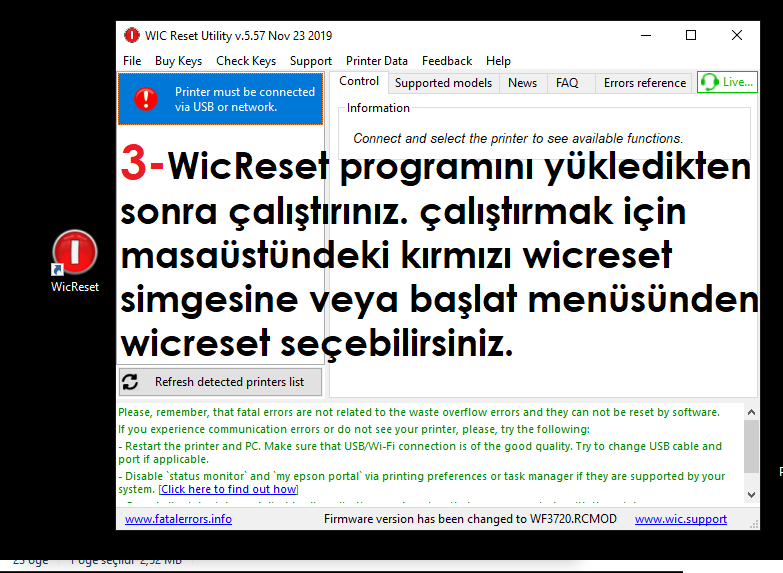Open the www.wic.support link
The image size is (783, 573).
click(x=681, y=519)
